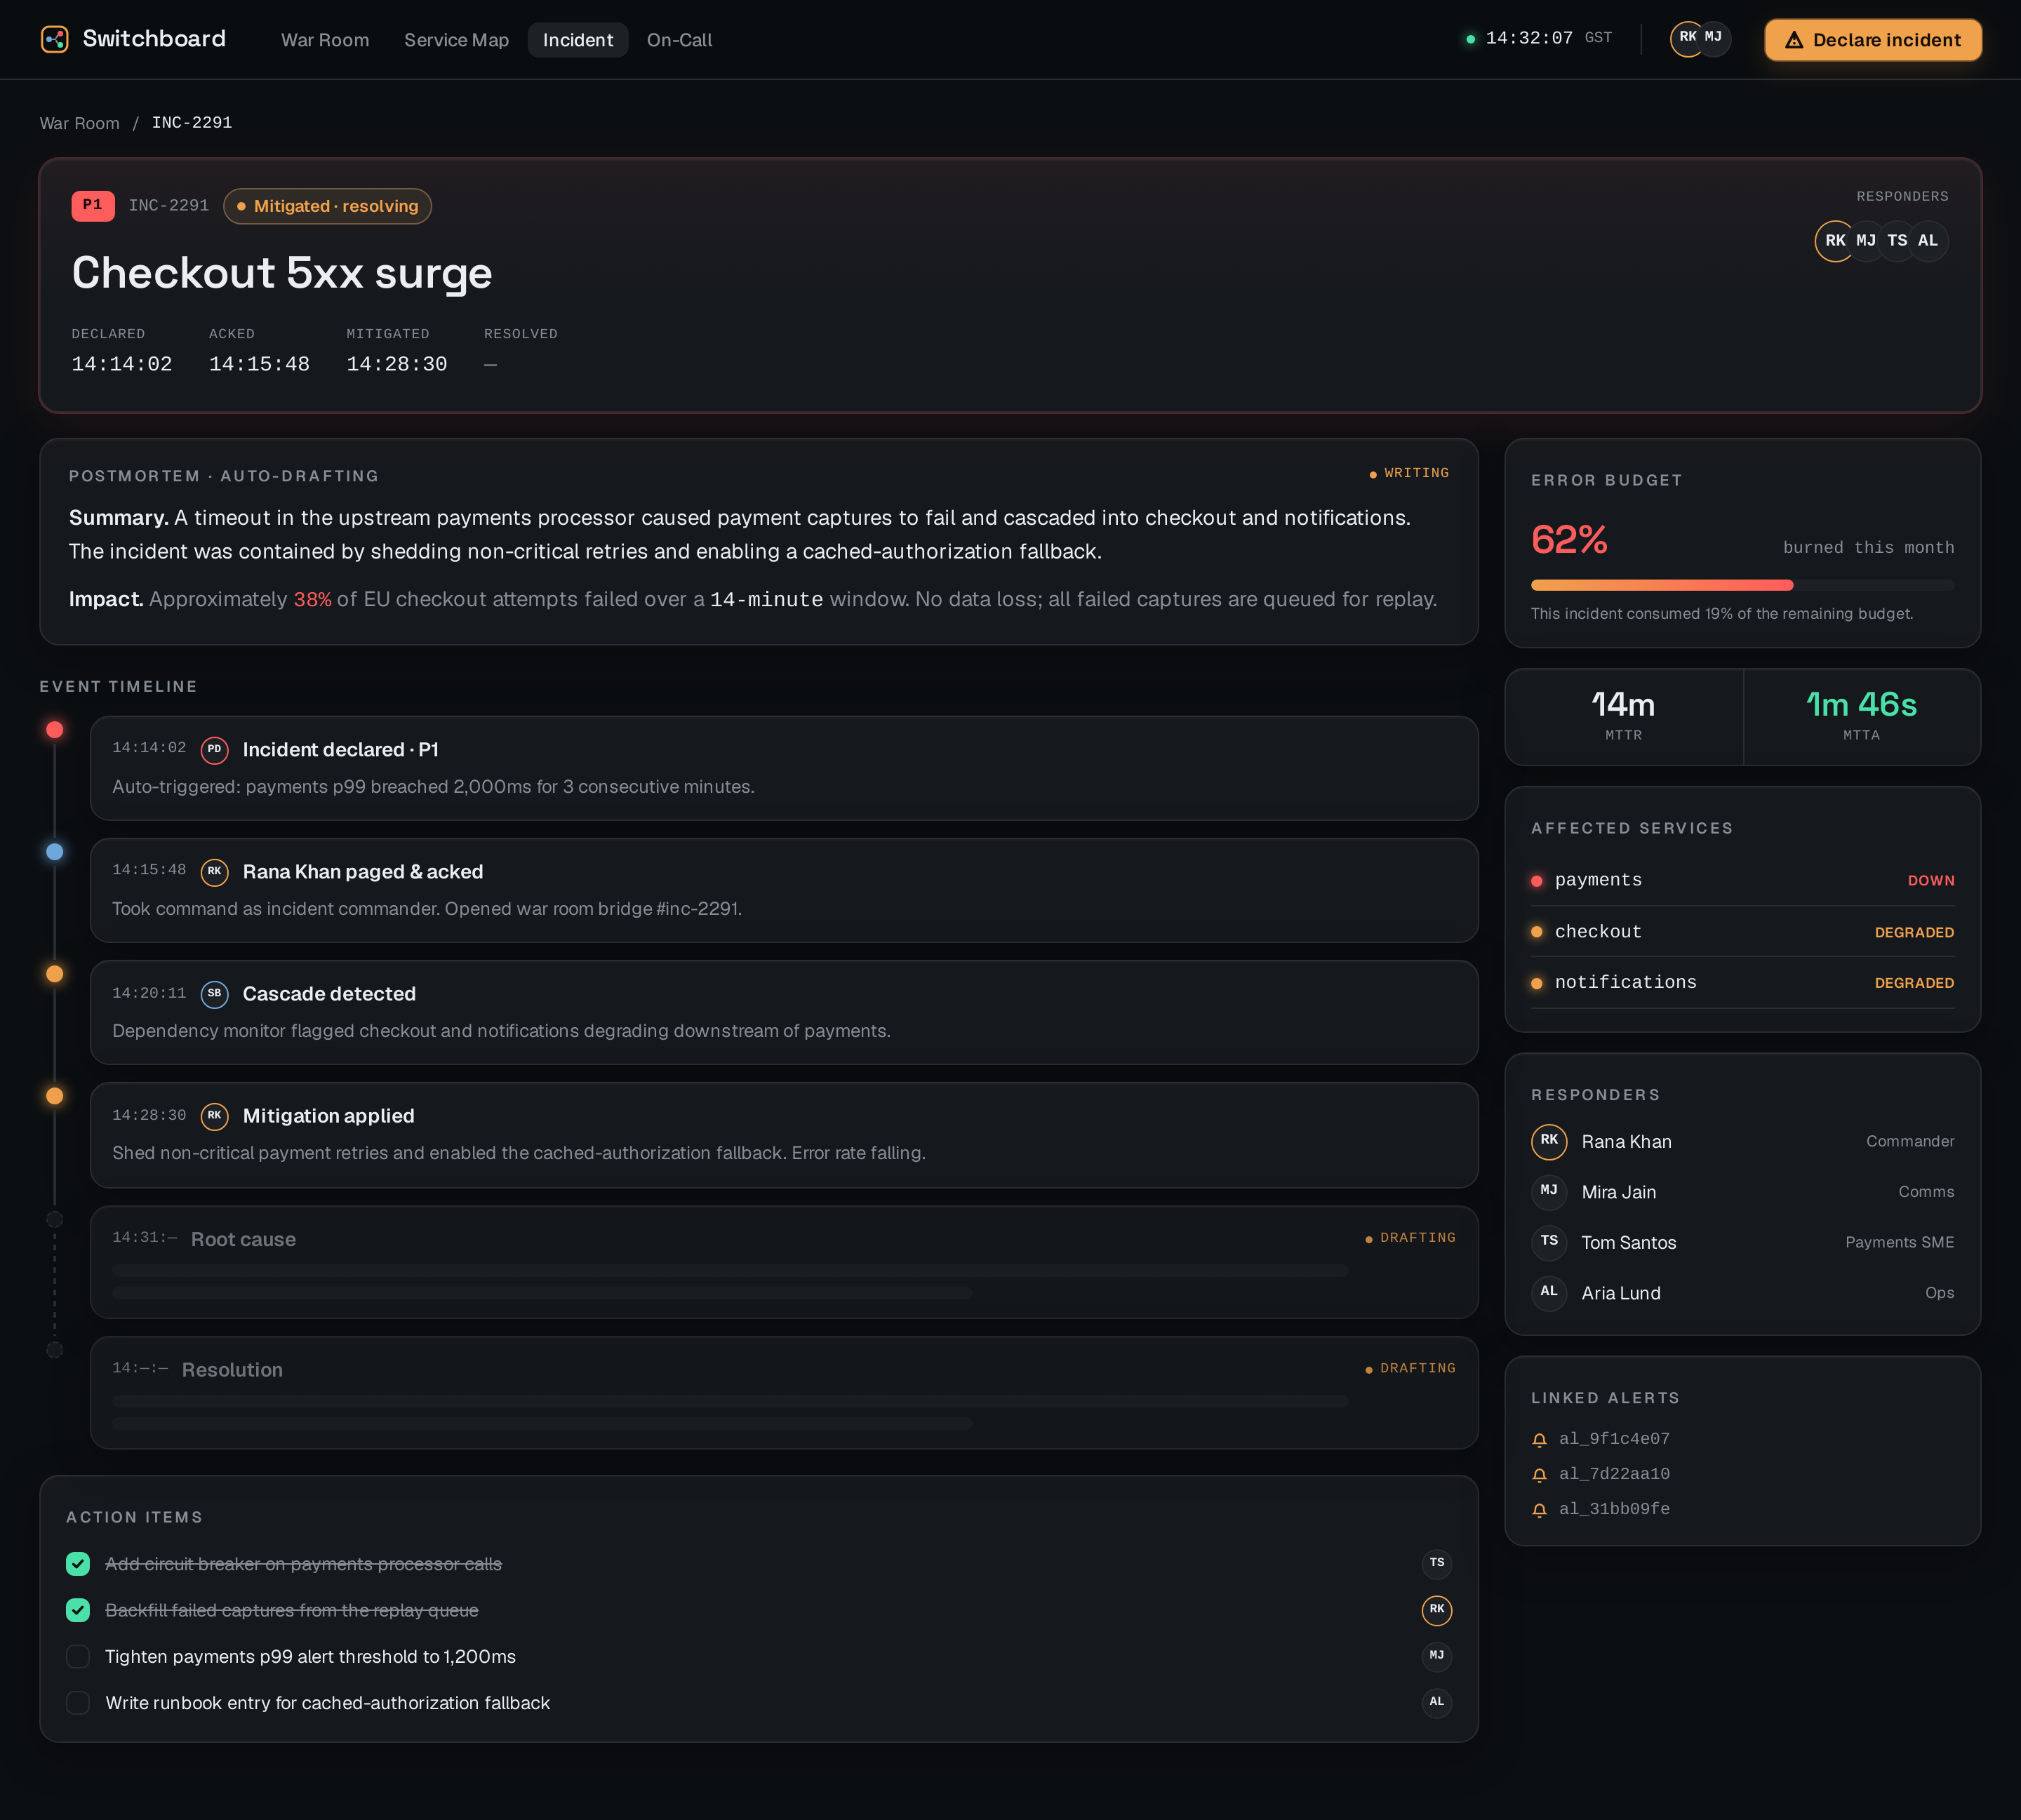Click the bell icon beside al_31bb09fe
The width and height of the screenshot is (2021, 1820).
tap(1539, 1510)
